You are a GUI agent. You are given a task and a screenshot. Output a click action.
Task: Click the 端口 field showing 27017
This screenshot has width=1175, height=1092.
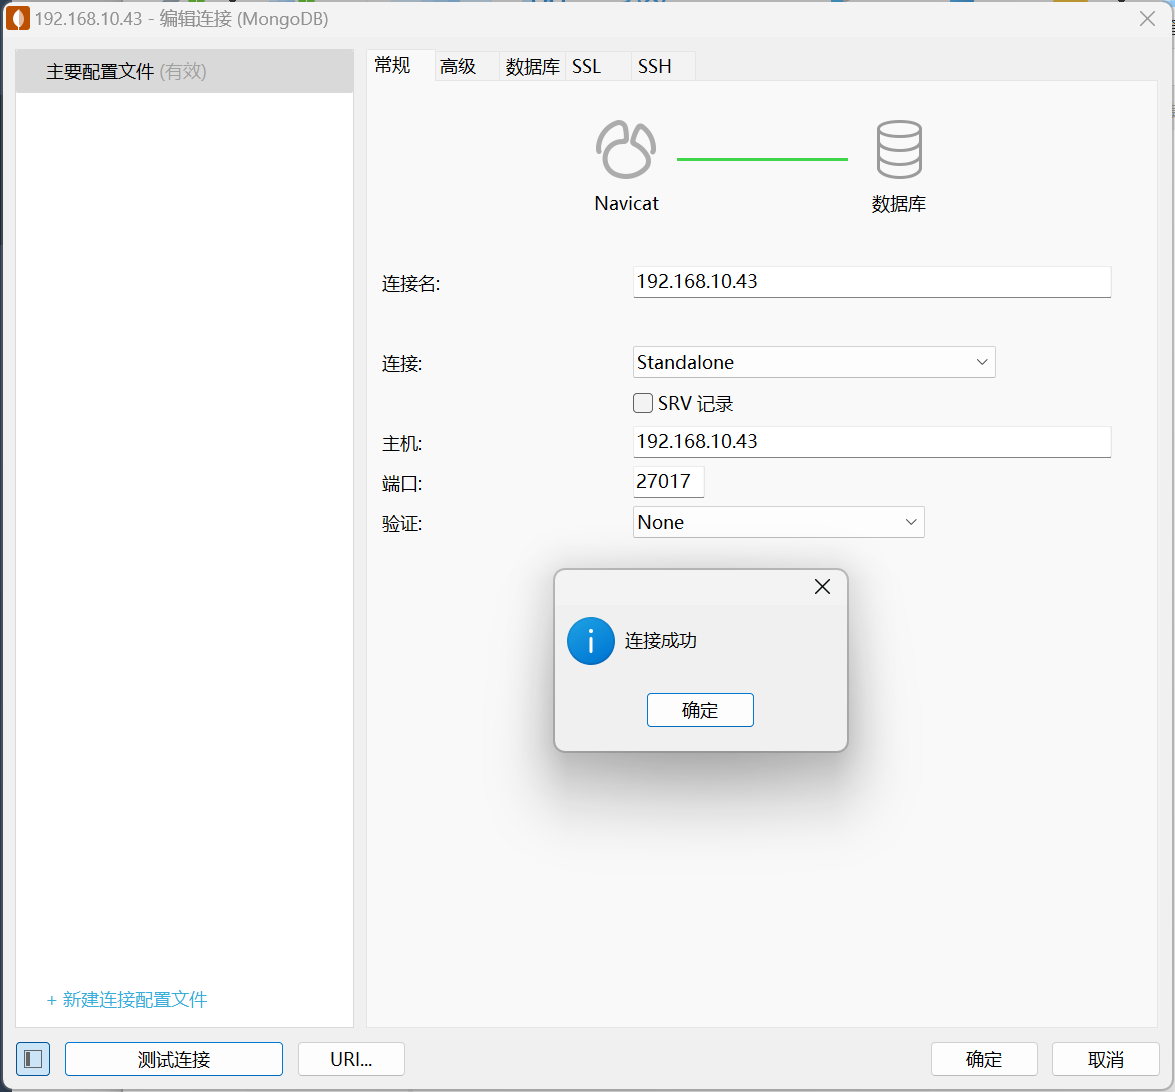668,482
